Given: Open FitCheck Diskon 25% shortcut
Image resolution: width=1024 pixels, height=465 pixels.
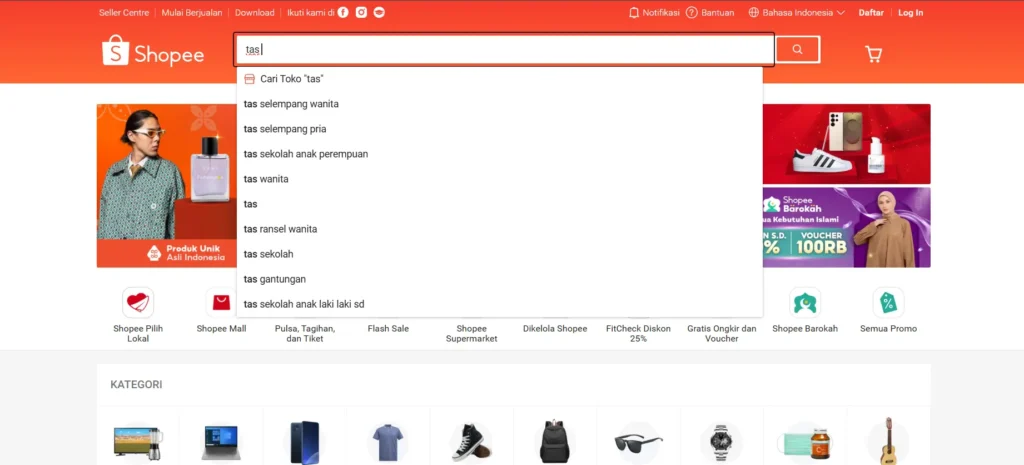Looking at the screenshot, I should click(x=638, y=333).
